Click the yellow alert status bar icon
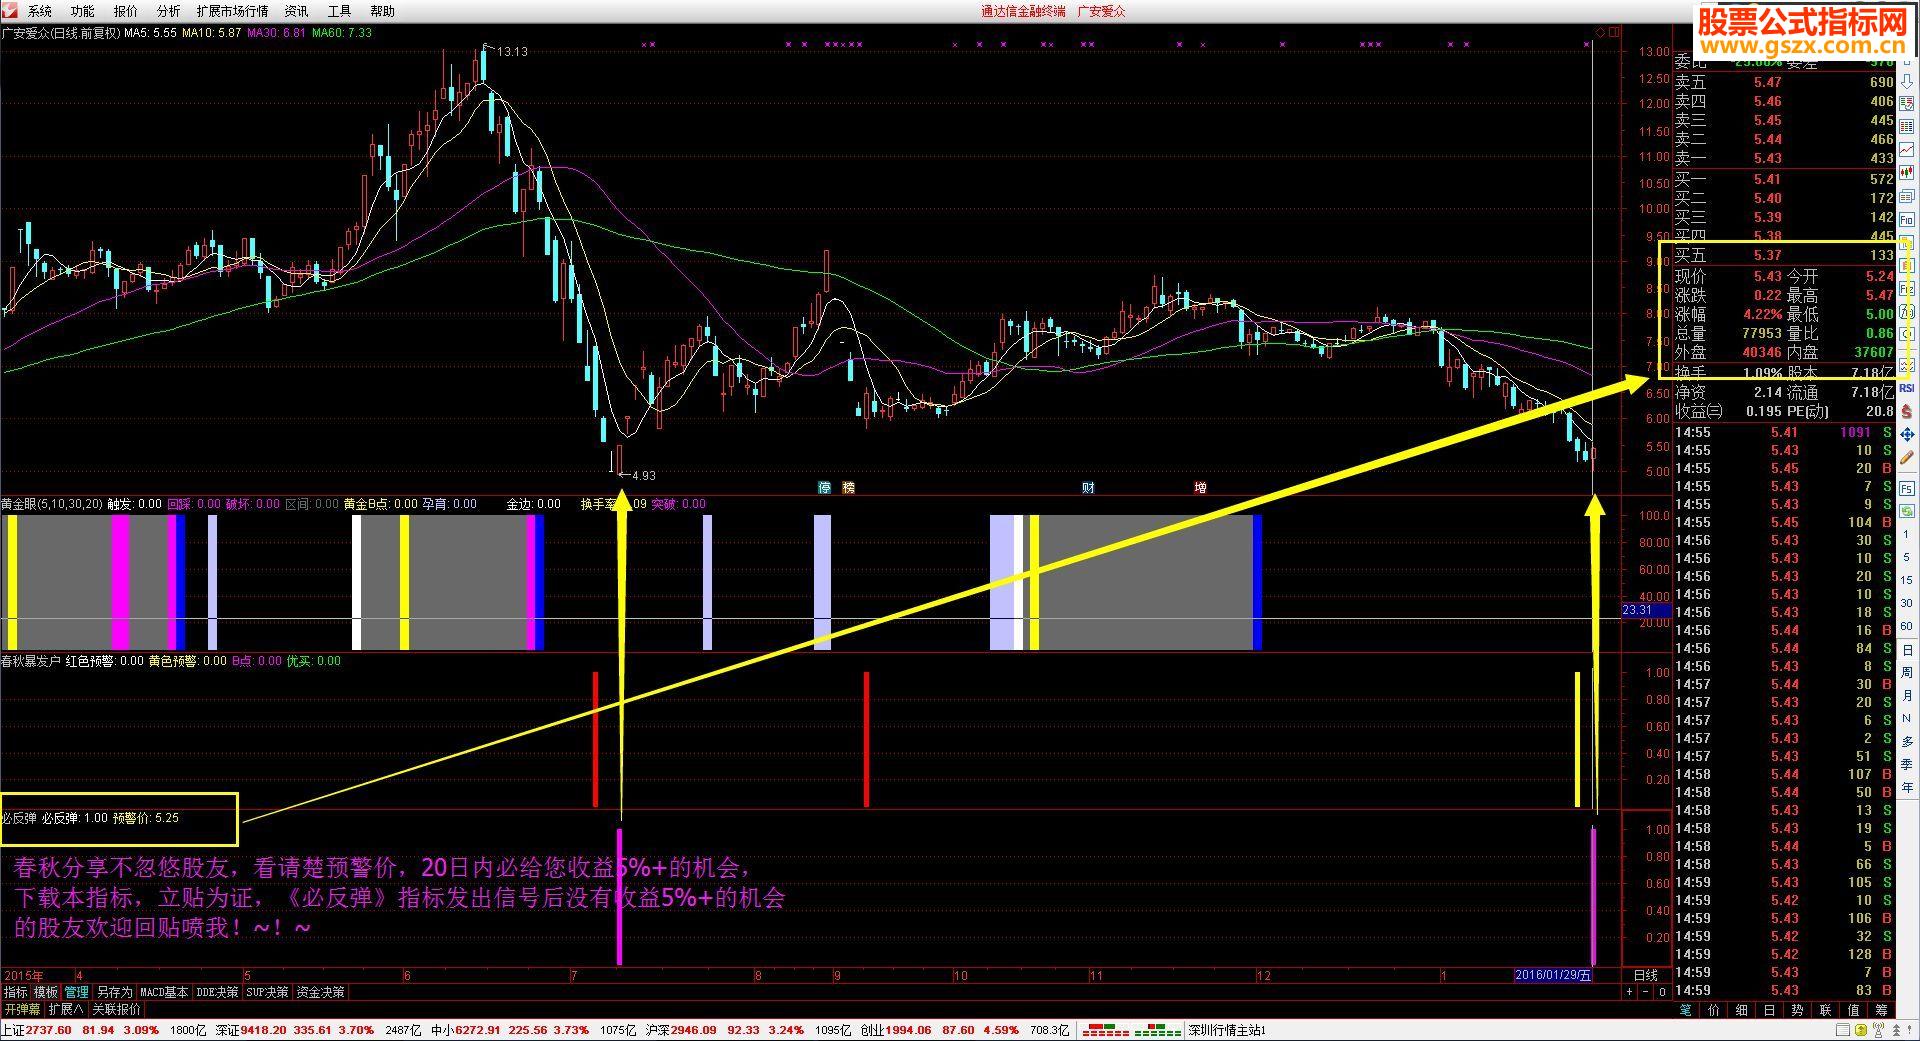1920x1041 pixels. pos(1861,1030)
